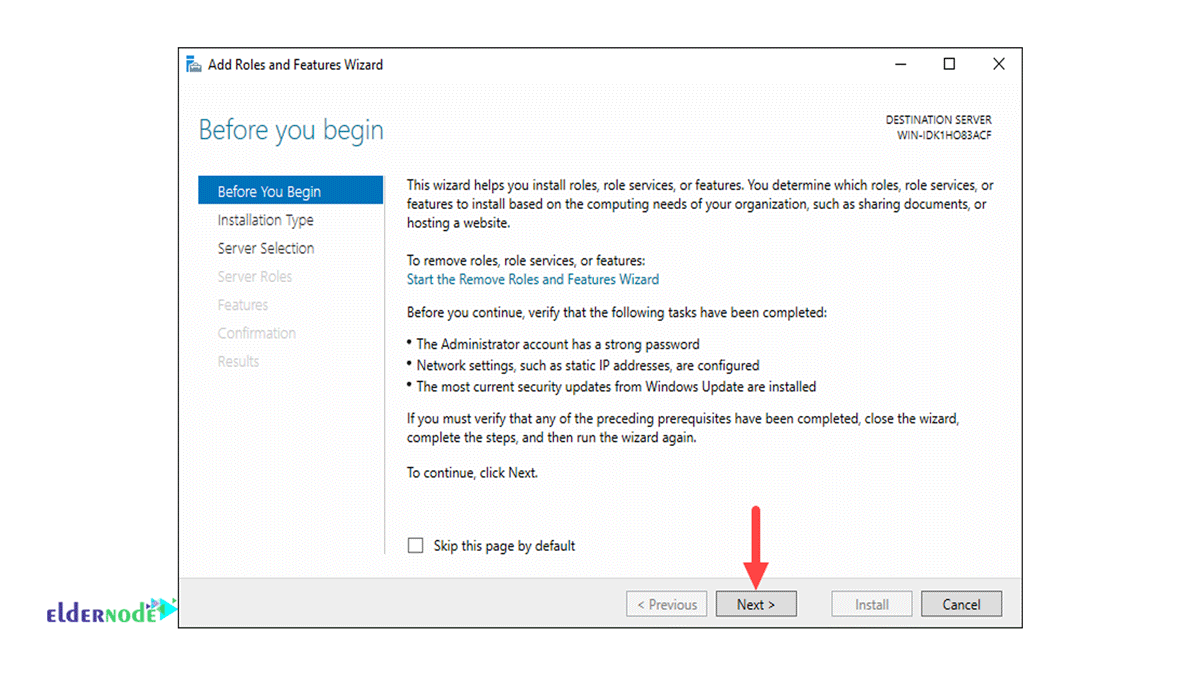Jump to the Features step
Viewport: 1200px width, 675px height.
pos(242,305)
